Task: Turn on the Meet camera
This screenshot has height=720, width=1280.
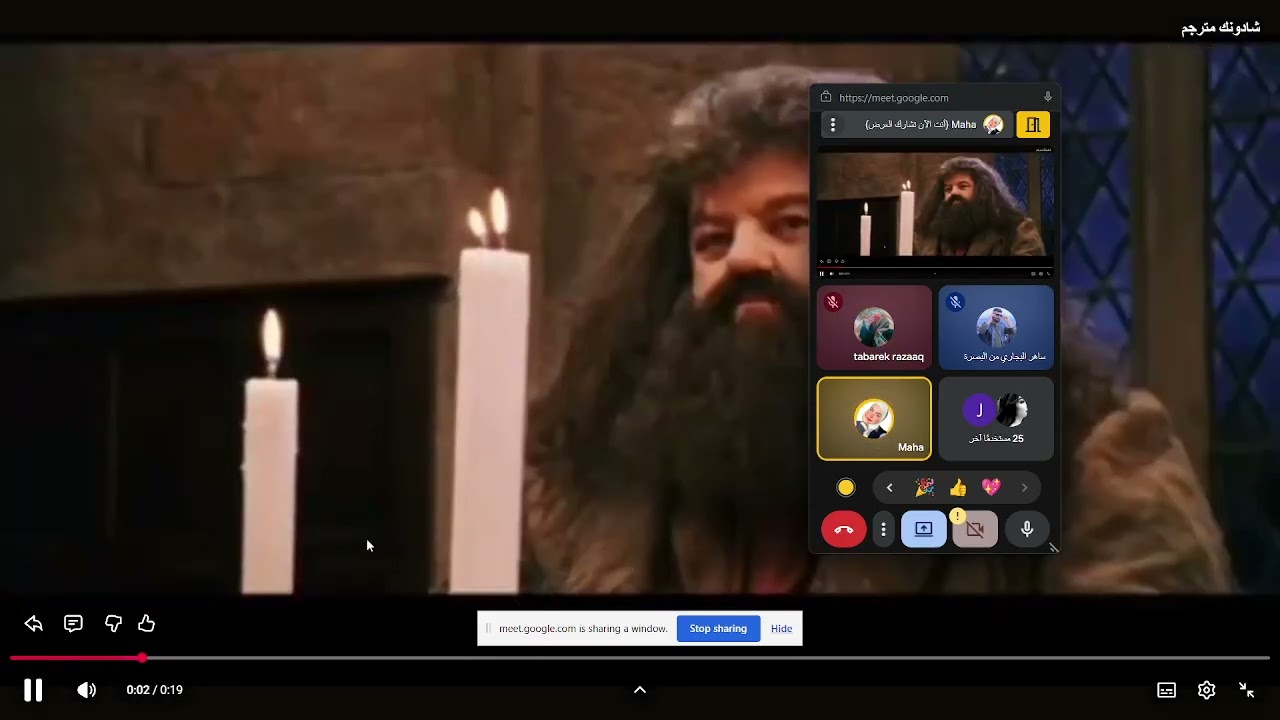Action: 975,530
